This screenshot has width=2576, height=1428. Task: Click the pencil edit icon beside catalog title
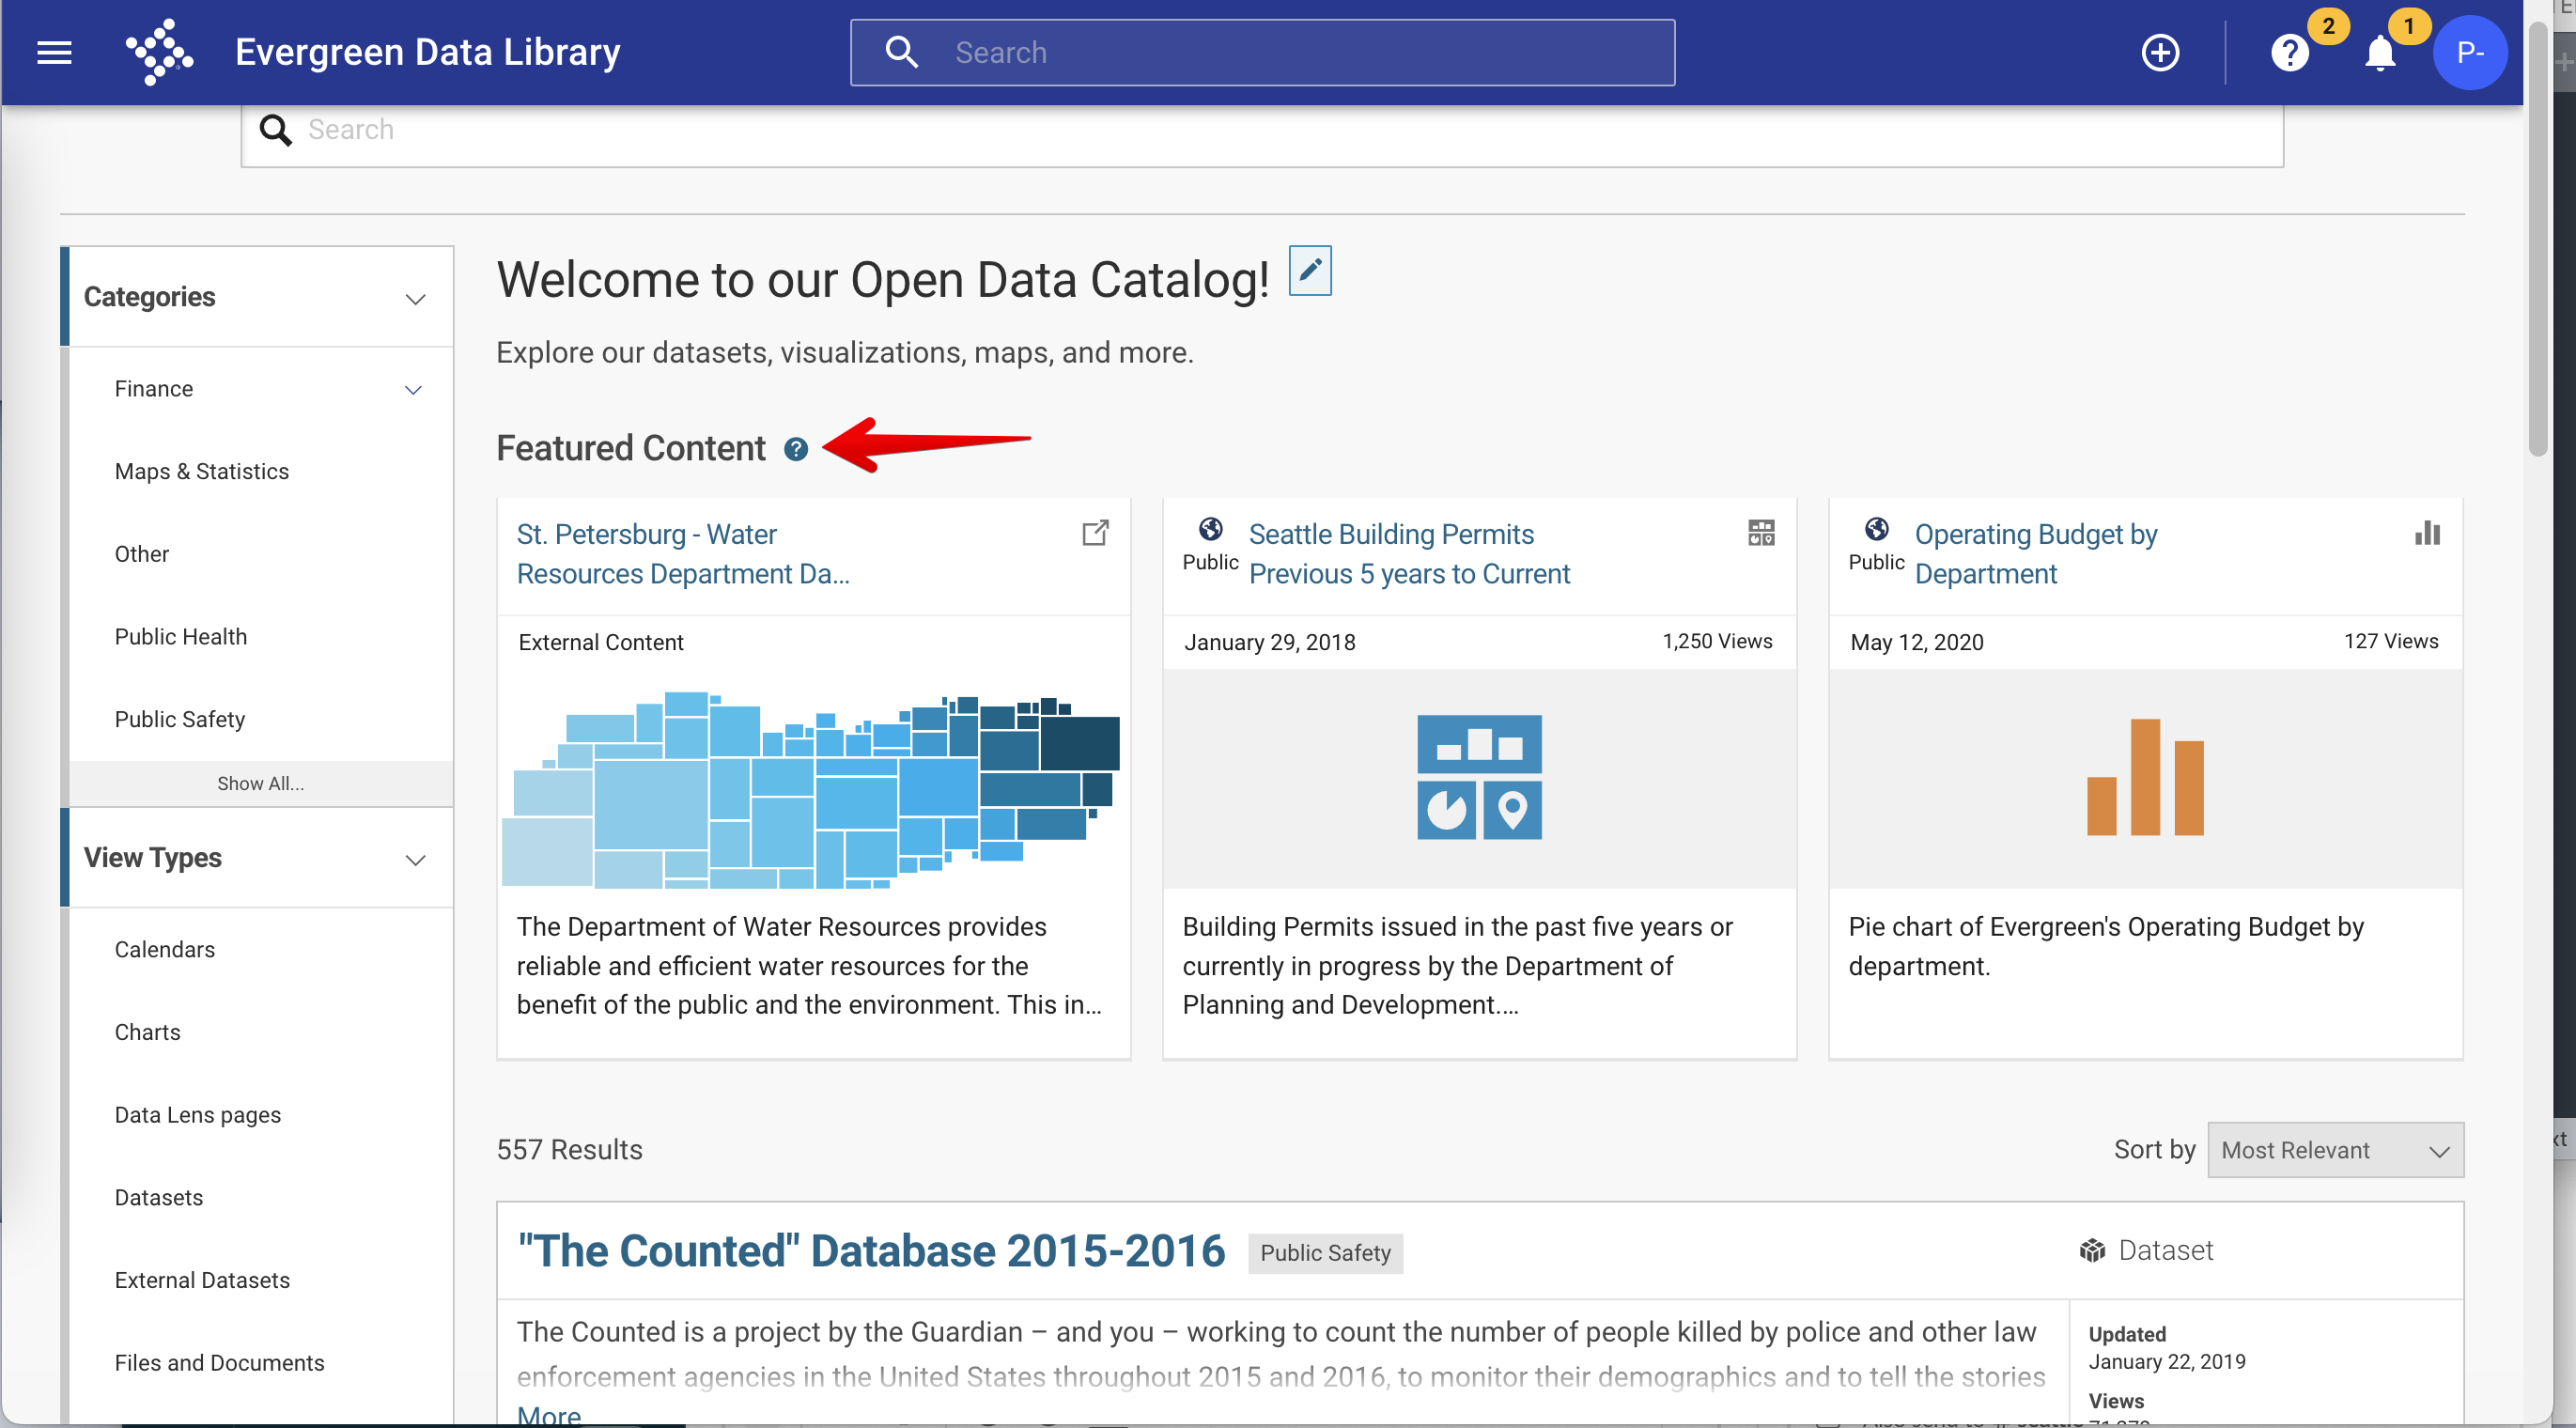pos(1310,270)
